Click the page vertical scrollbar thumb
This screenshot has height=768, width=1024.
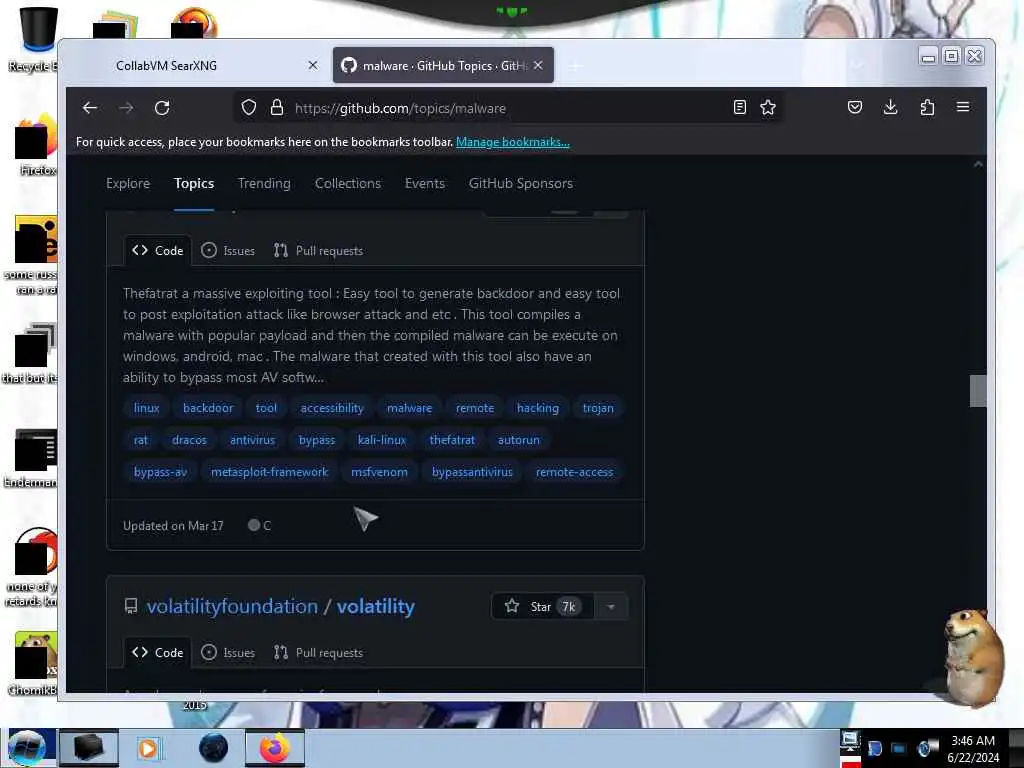978,391
